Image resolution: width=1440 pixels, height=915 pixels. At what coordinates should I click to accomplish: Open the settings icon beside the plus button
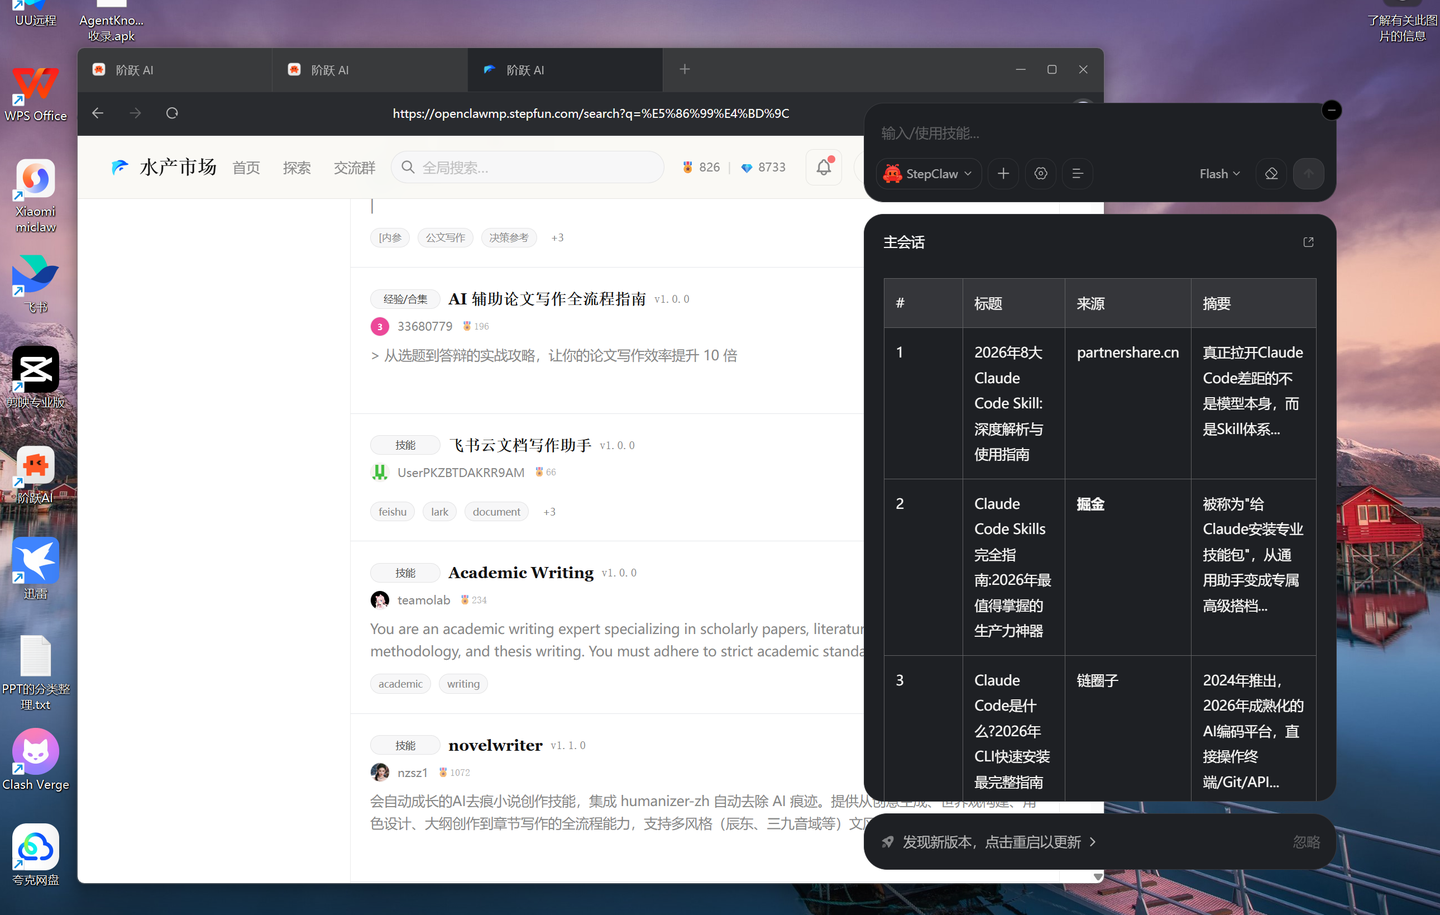click(x=1041, y=173)
